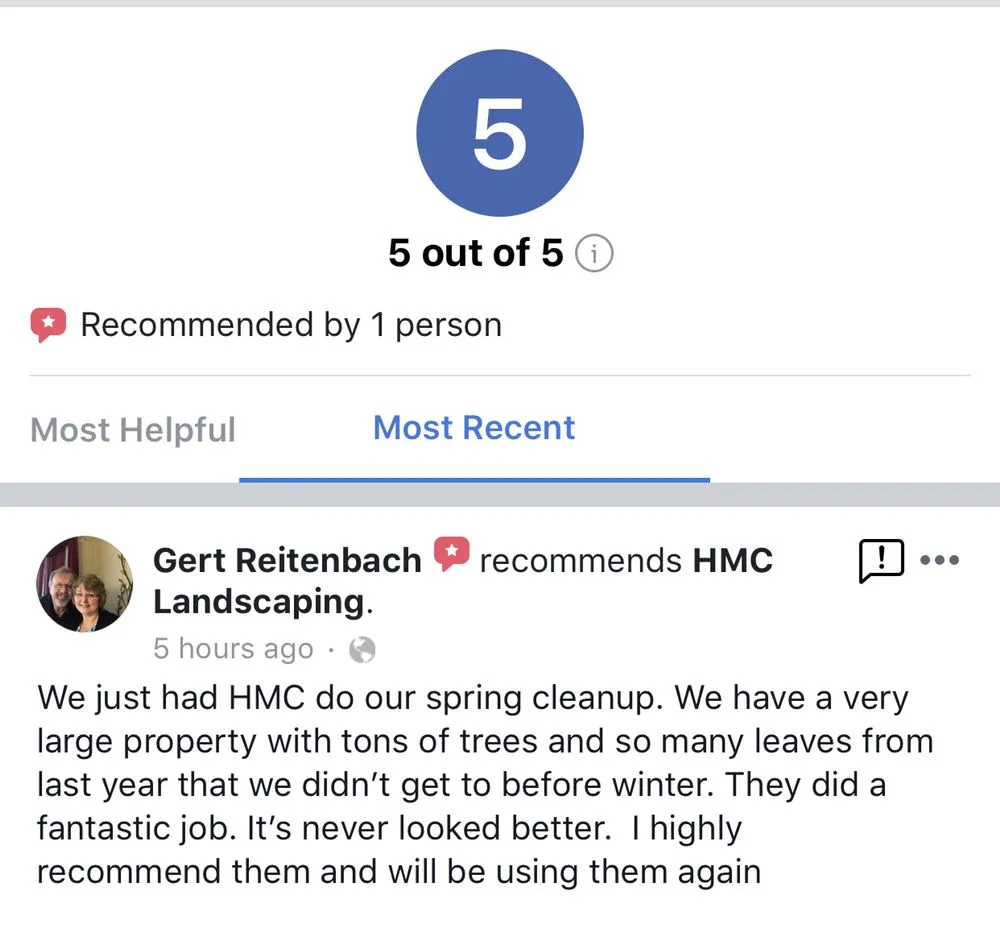The width and height of the screenshot is (1000, 928).
Task: Click the globe privacy icon on the review
Action: point(362,649)
